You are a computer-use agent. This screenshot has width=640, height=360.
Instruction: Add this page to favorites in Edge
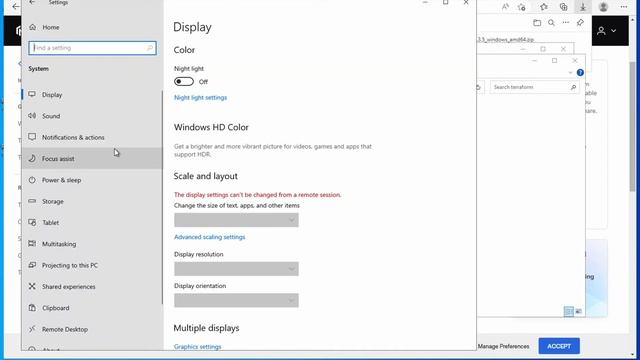(x=522, y=7)
